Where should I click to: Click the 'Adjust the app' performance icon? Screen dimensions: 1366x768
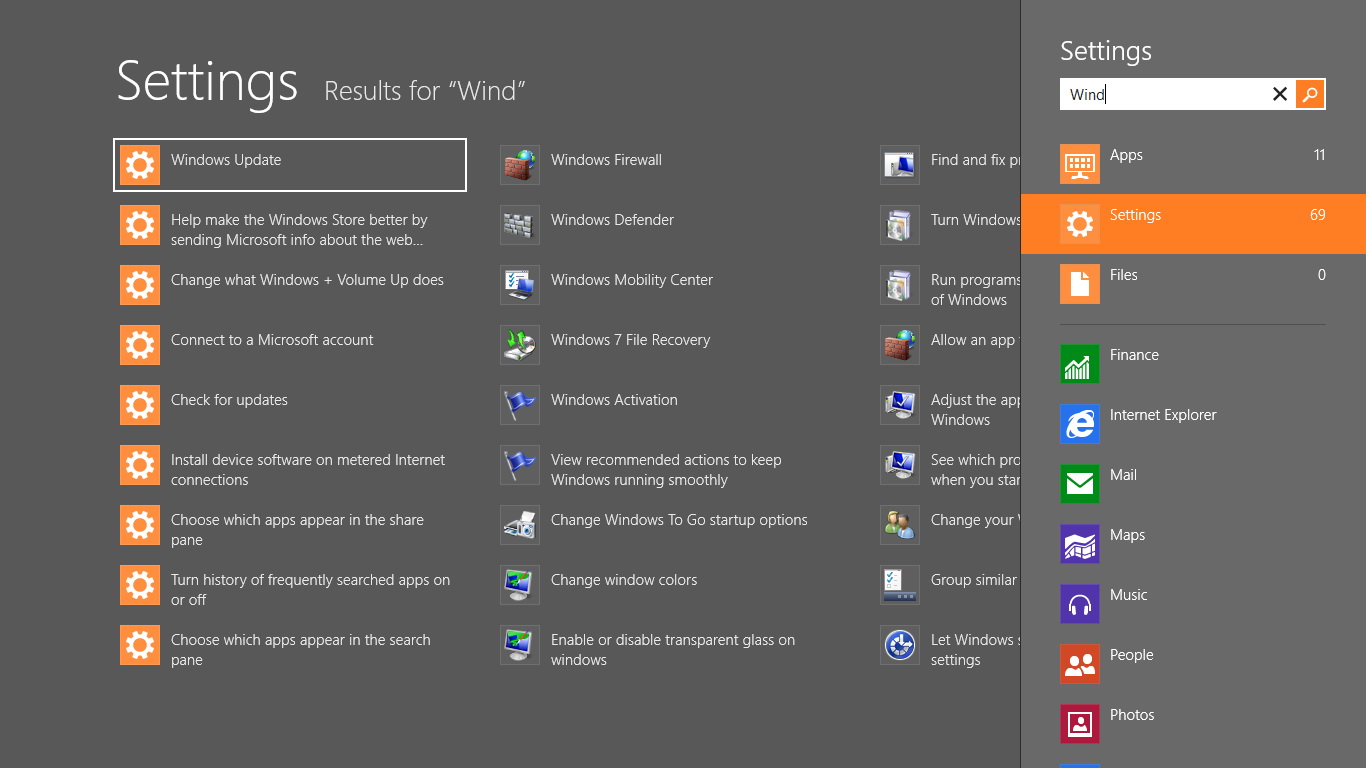[900, 405]
